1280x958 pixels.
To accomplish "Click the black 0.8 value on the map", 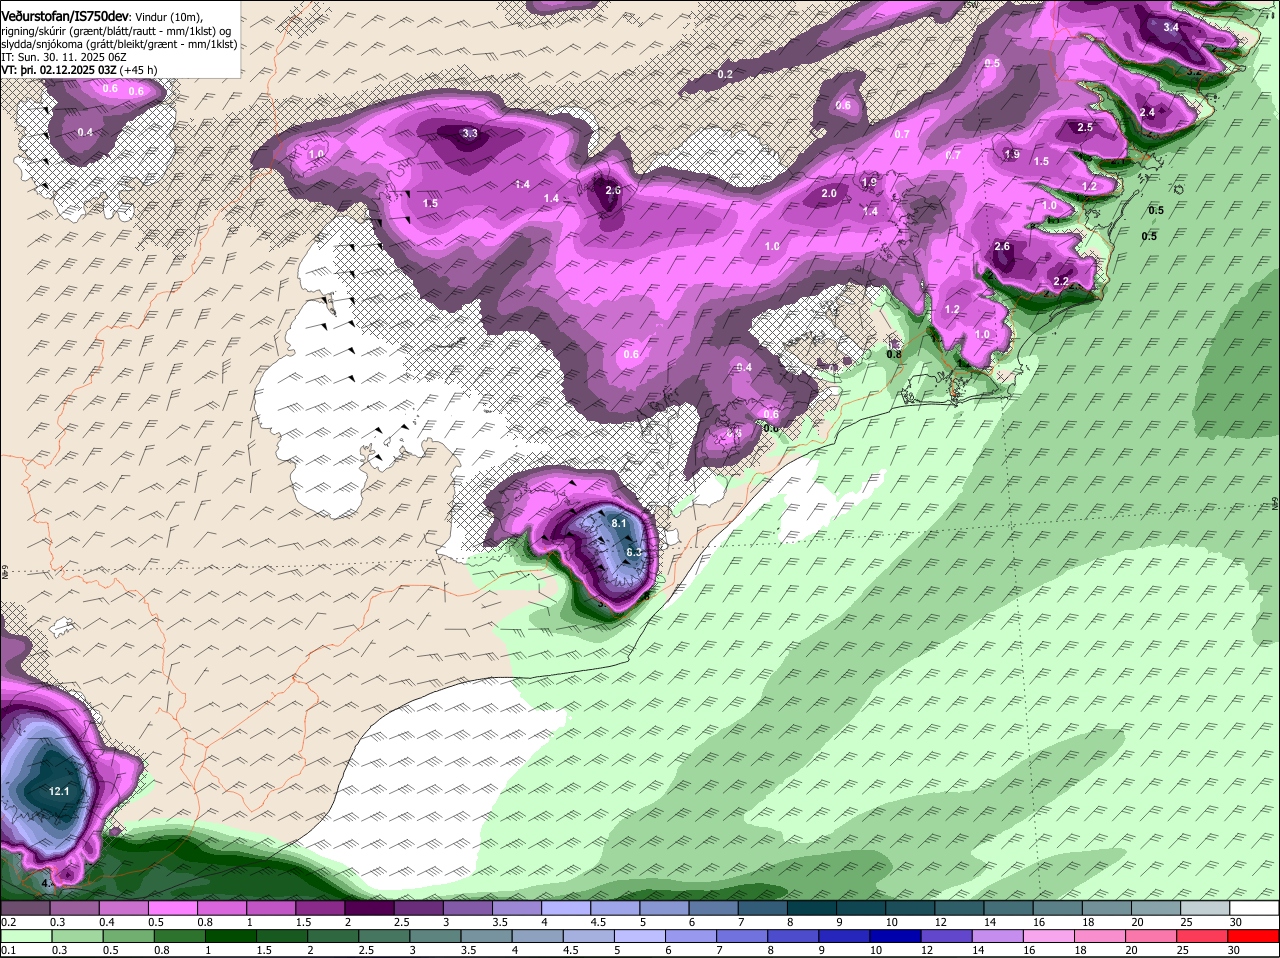I will pos(894,353).
